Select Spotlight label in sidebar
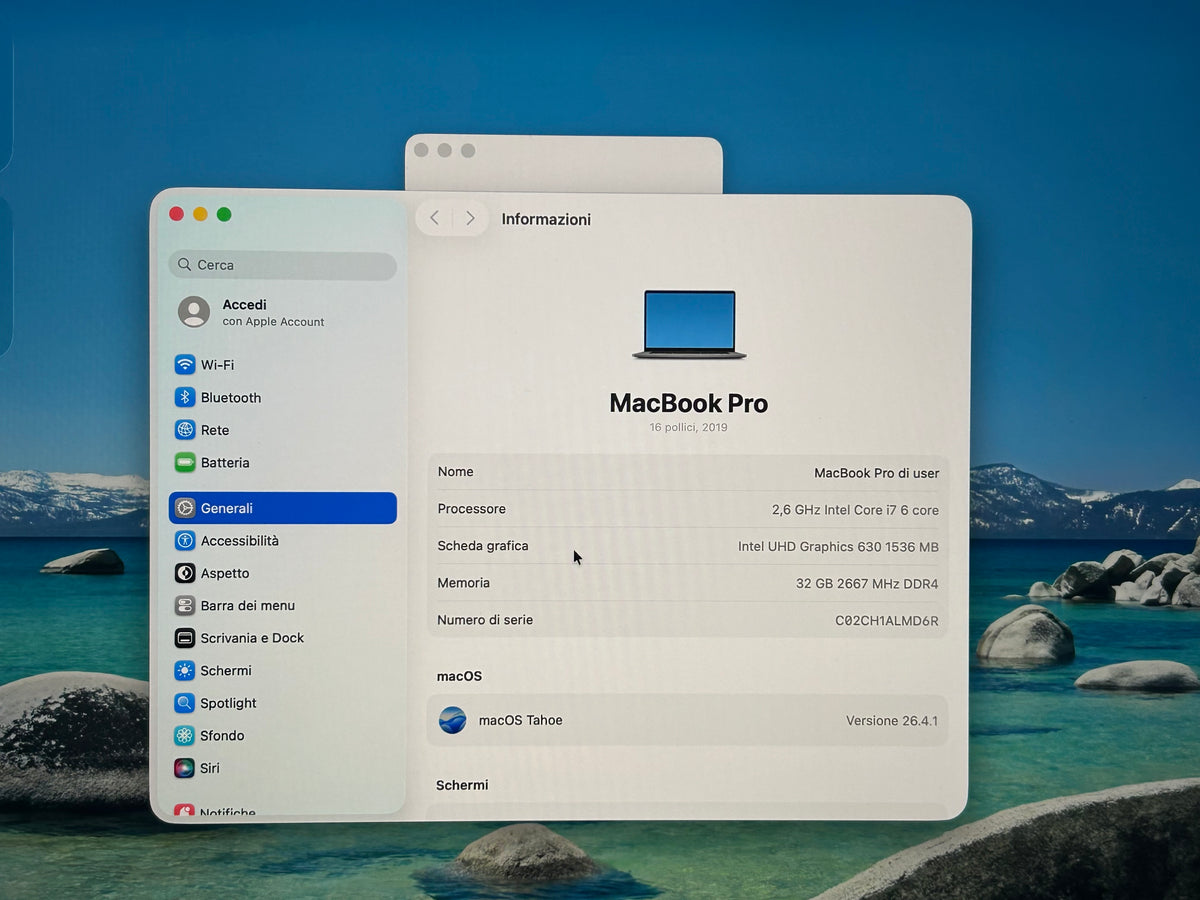Viewport: 1200px width, 900px height. click(229, 703)
